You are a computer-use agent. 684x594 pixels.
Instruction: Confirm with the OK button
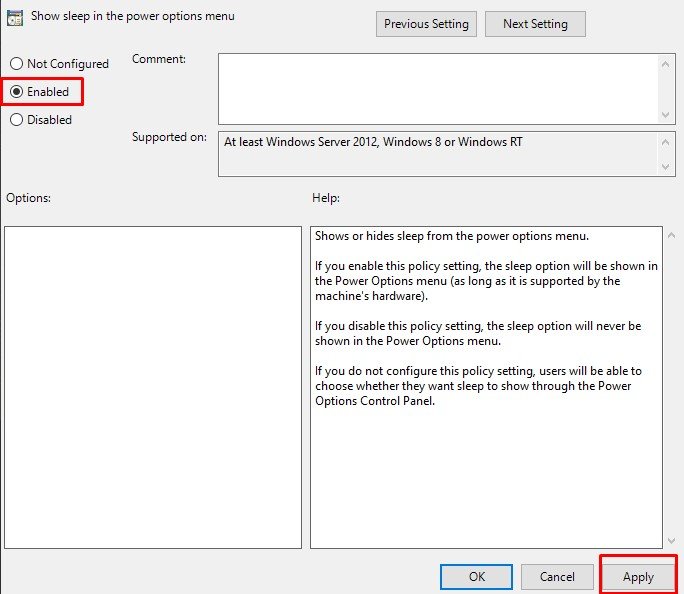click(x=476, y=577)
